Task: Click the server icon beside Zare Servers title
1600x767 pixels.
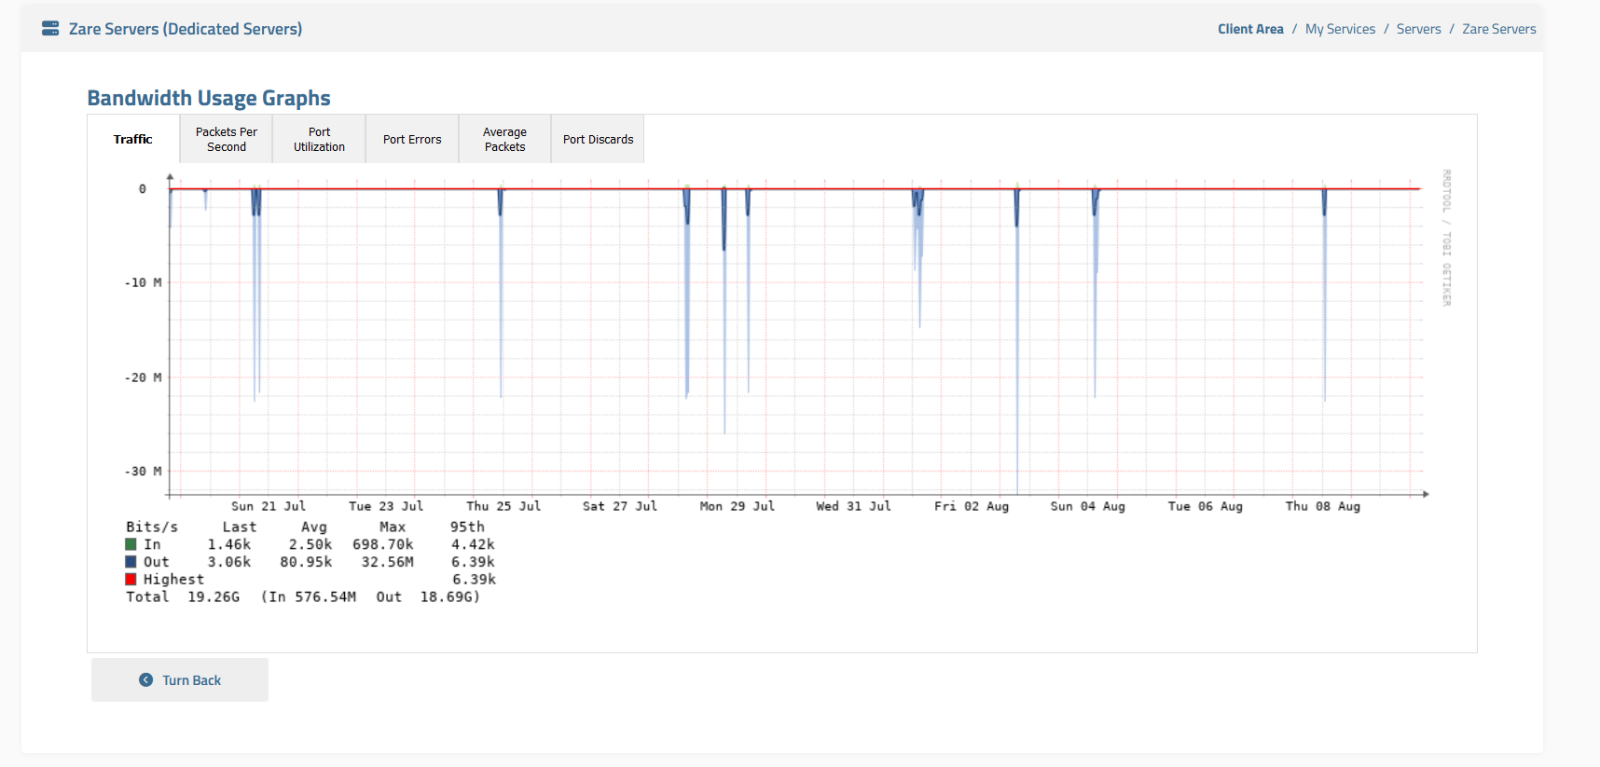Action: pyautogui.click(x=50, y=29)
